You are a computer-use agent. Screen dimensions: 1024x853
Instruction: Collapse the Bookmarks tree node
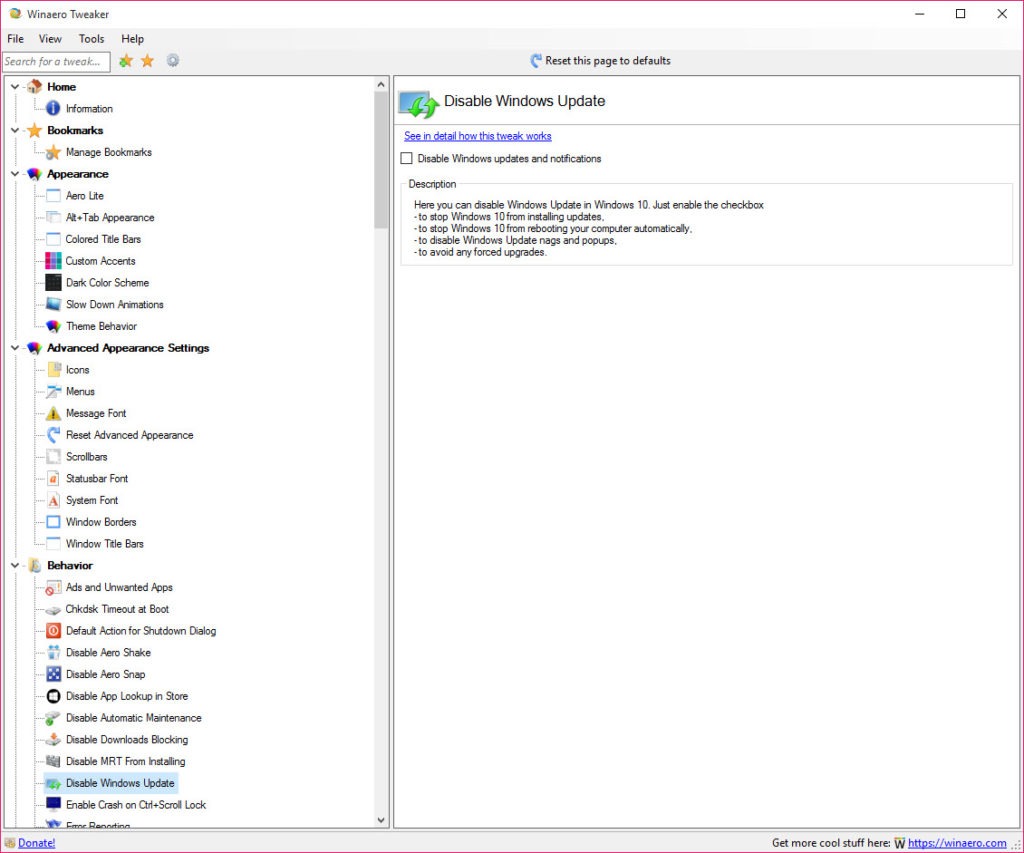(x=15, y=130)
